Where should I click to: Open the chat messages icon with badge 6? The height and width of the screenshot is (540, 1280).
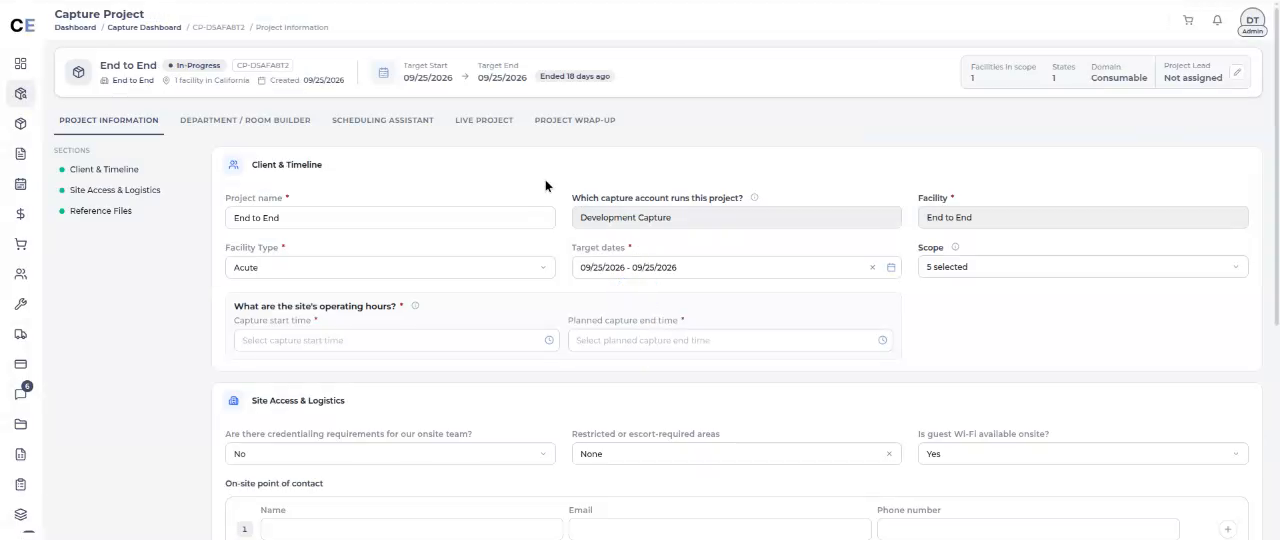(21, 393)
